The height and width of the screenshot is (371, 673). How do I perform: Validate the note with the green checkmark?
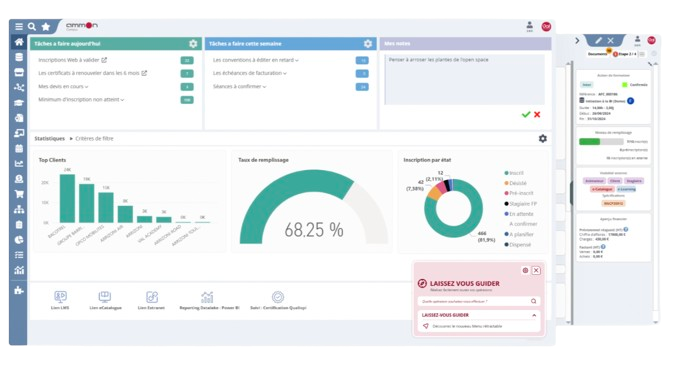(526, 115)
